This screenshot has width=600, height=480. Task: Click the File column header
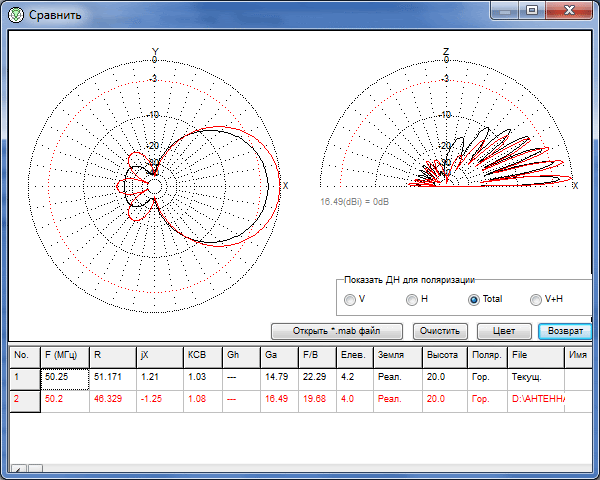[536, 357]
